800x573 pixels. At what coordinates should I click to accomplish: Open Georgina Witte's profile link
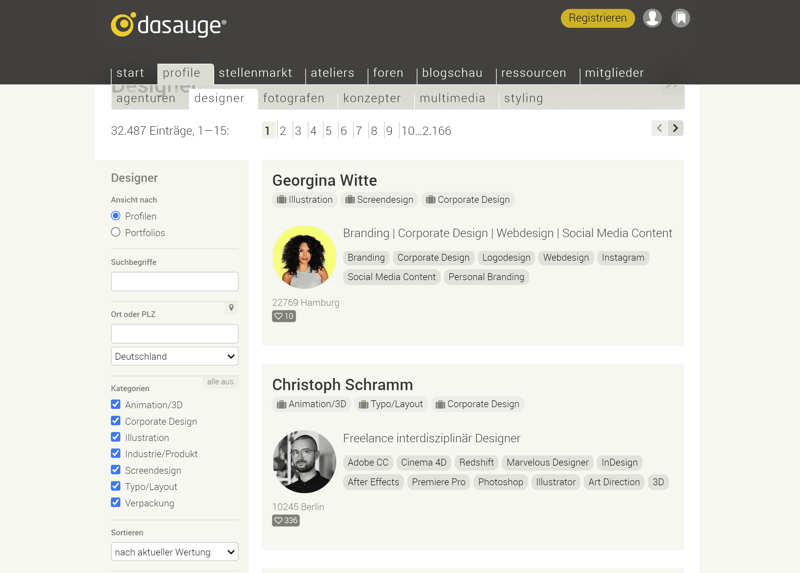point(324,180)
